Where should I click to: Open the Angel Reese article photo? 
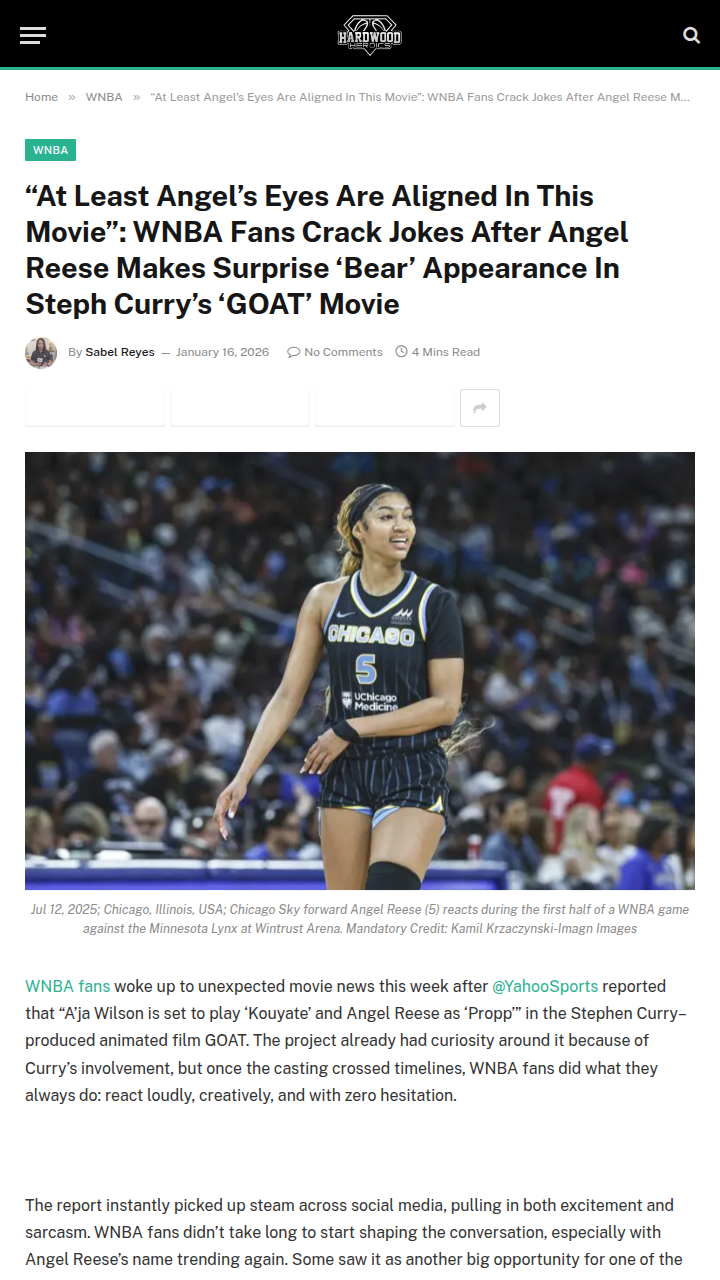click(x=360, y=671)
